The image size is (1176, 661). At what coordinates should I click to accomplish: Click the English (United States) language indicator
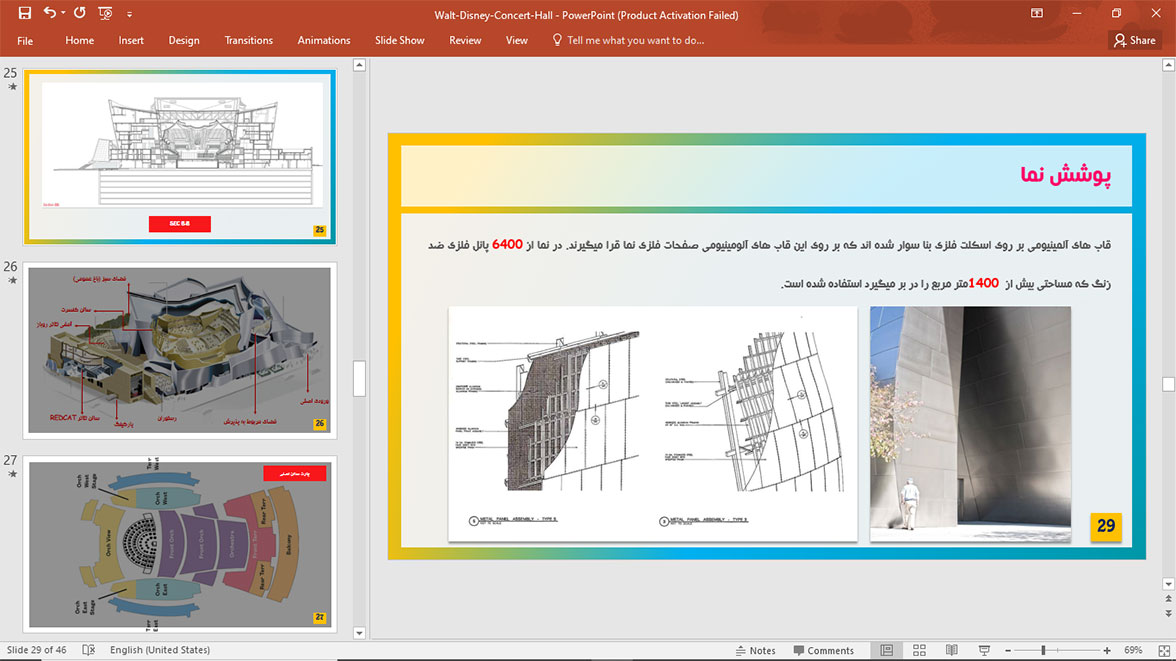tap(160, 650)
